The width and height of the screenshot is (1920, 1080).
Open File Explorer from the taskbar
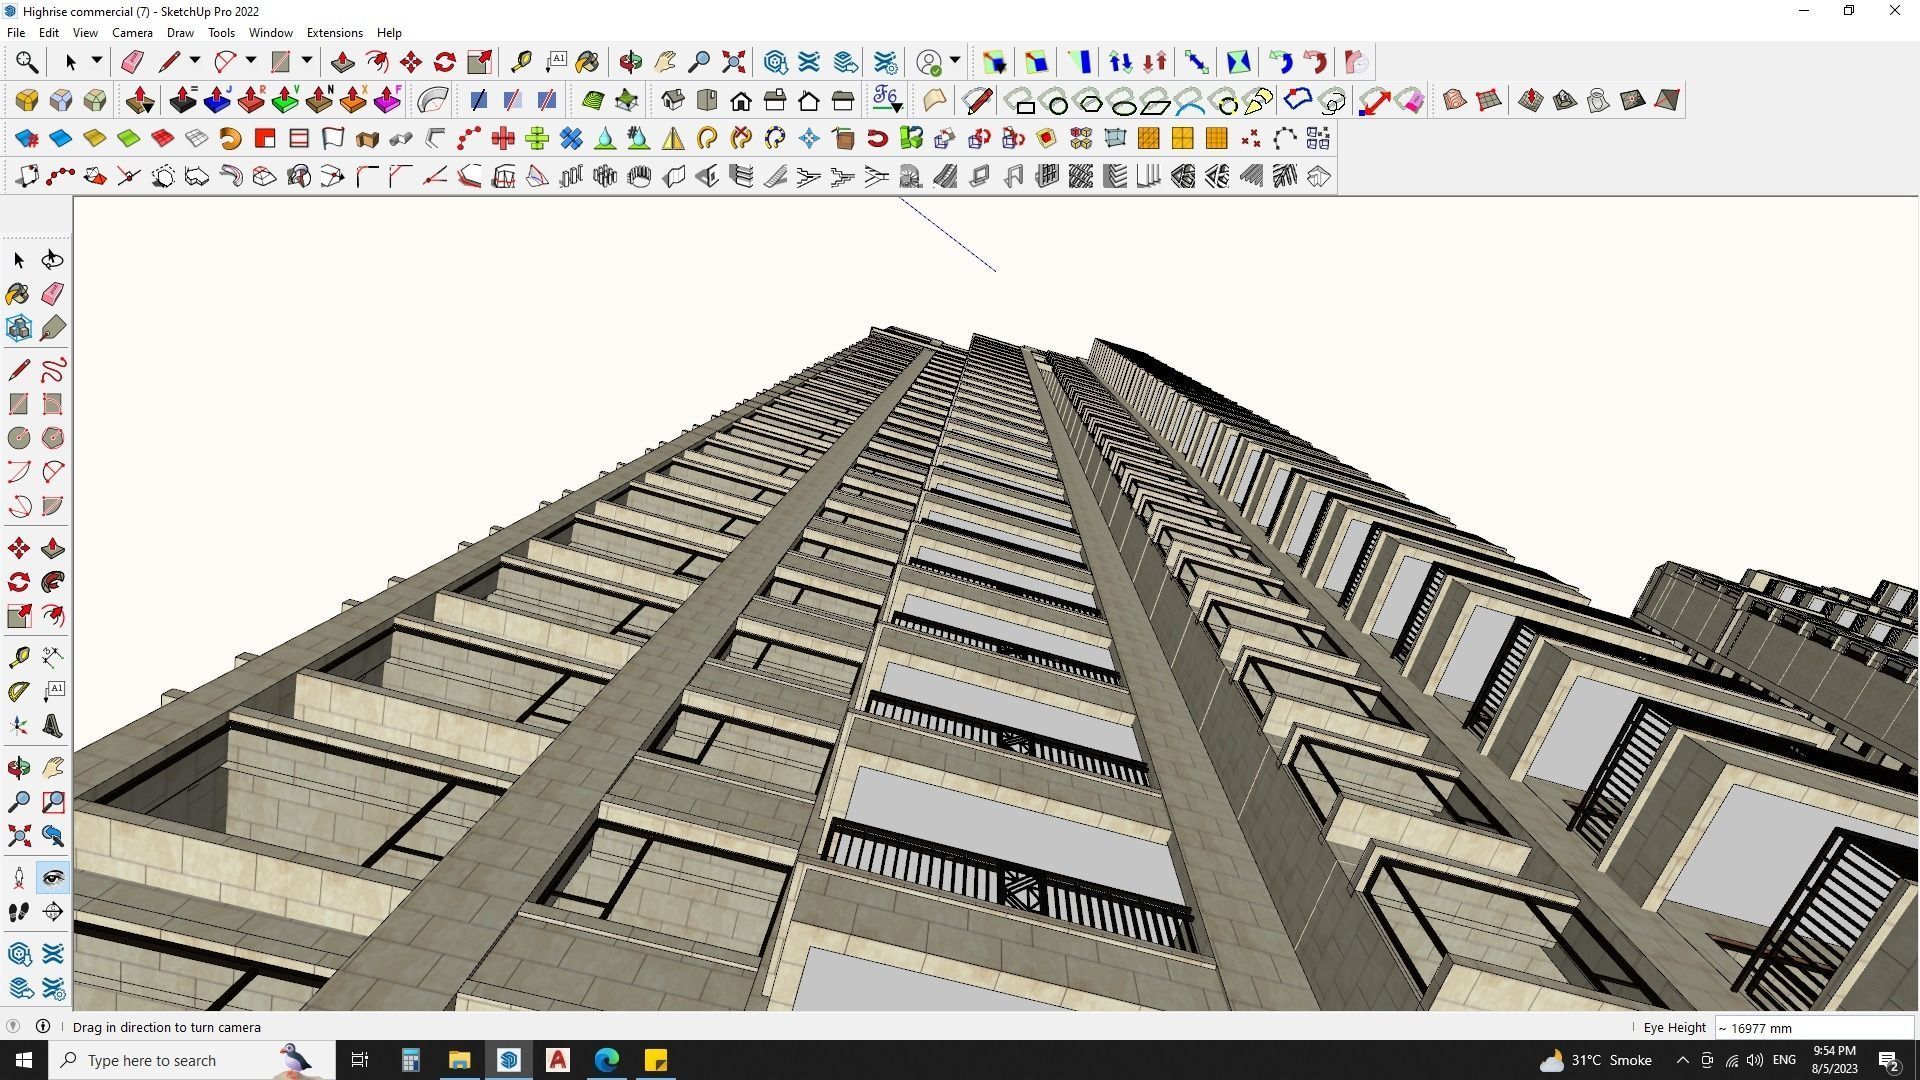point(459,1060)
